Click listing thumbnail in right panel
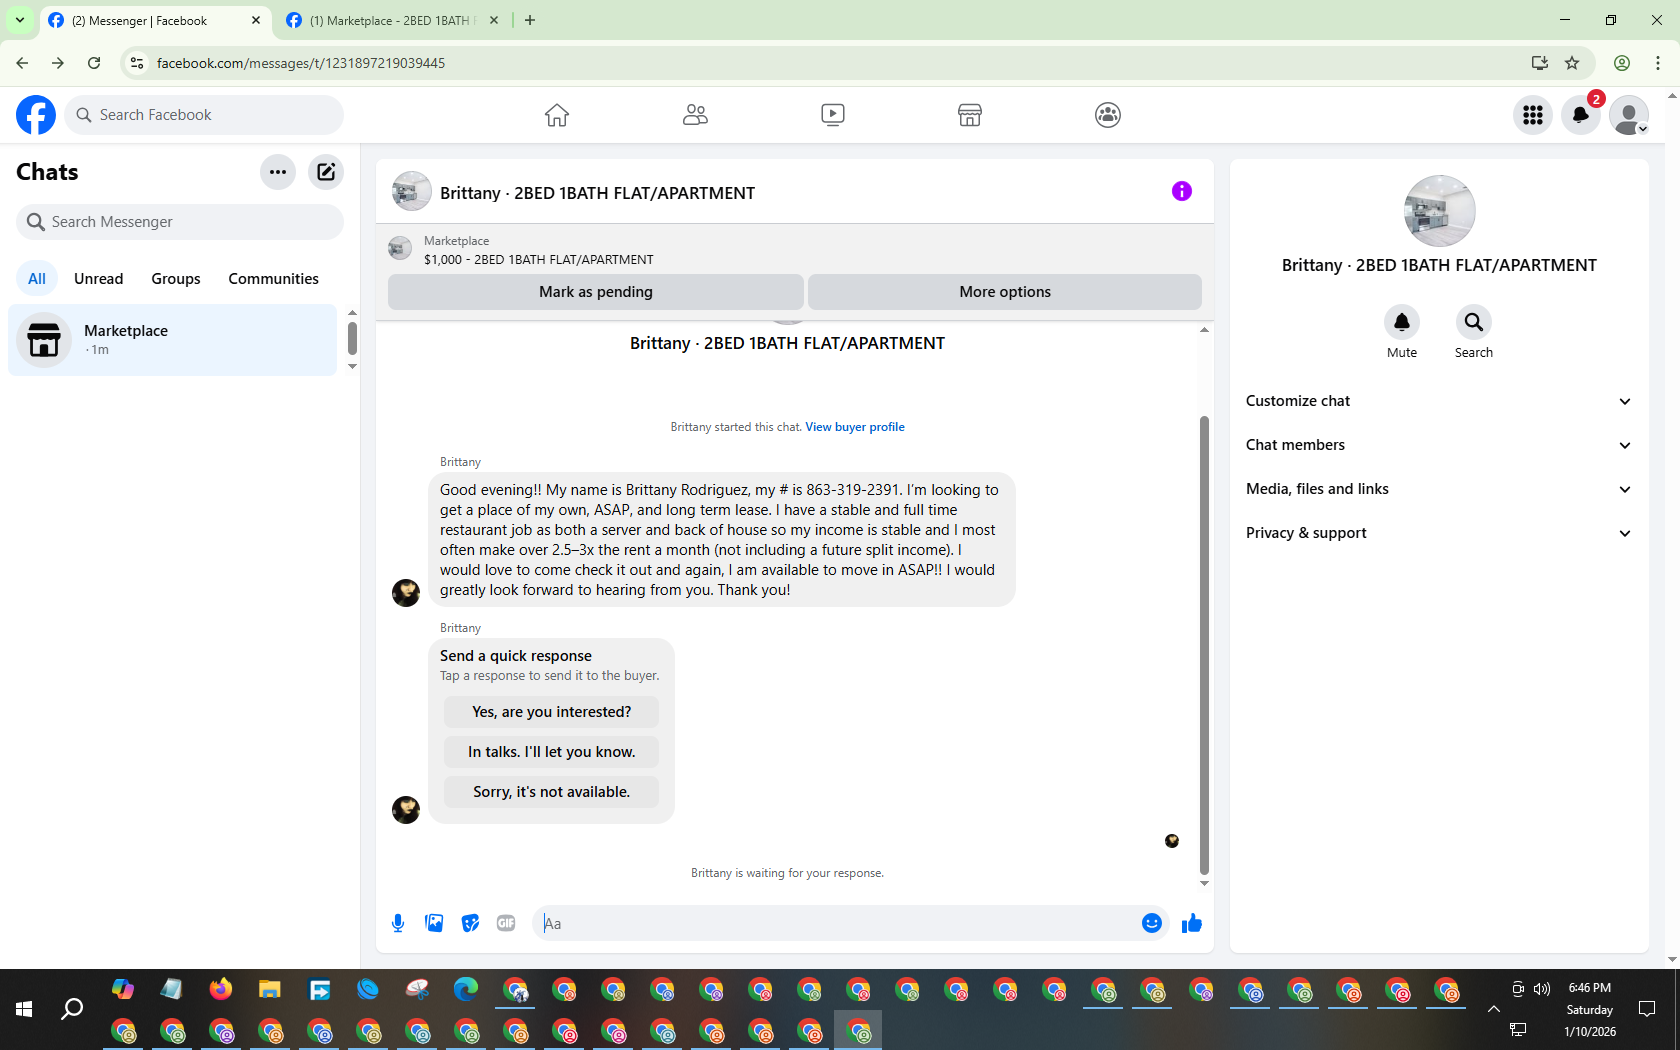 pyautogui.click(x=1440, y=211)
